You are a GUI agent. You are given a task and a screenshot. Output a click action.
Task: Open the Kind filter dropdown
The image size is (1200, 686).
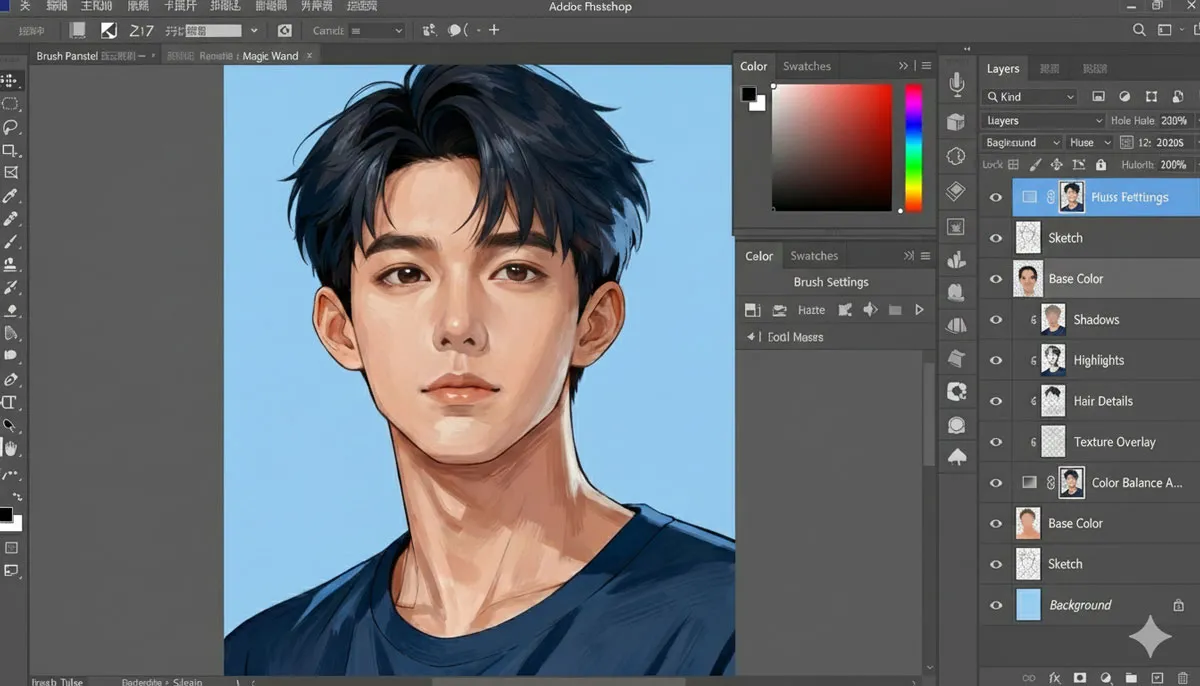[1029, 97]
